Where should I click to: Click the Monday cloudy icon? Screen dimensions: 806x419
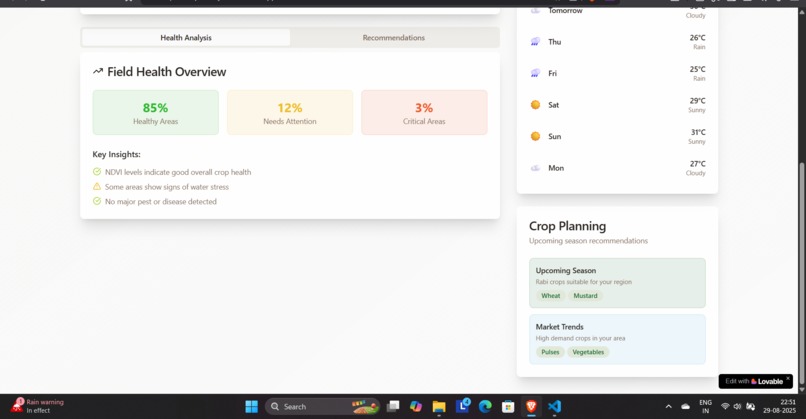pyautogui.click(x=535, y=168)
